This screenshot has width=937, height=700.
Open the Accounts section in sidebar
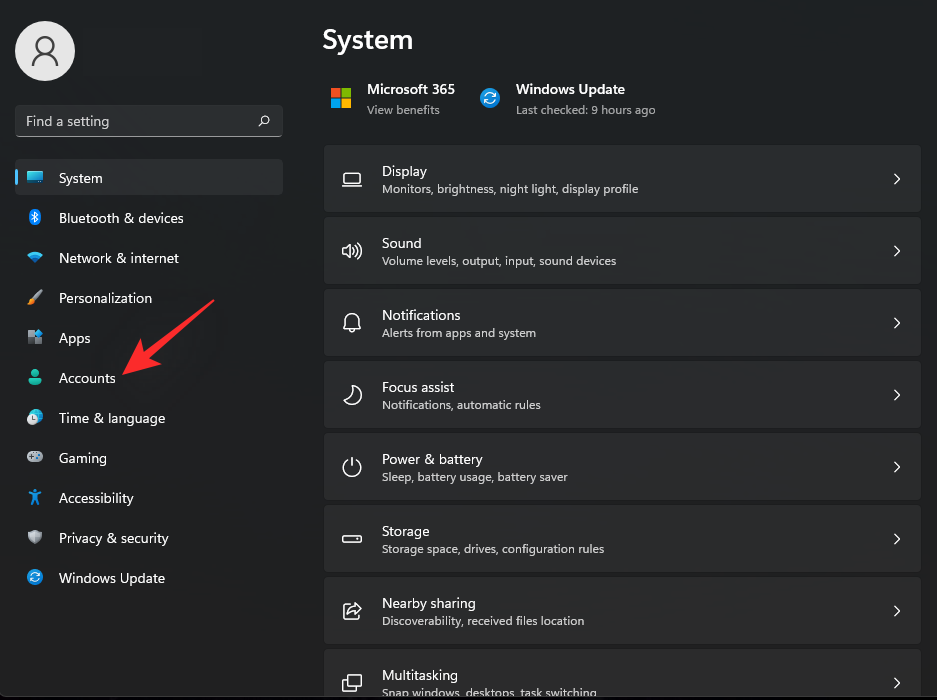pos(87,378)
